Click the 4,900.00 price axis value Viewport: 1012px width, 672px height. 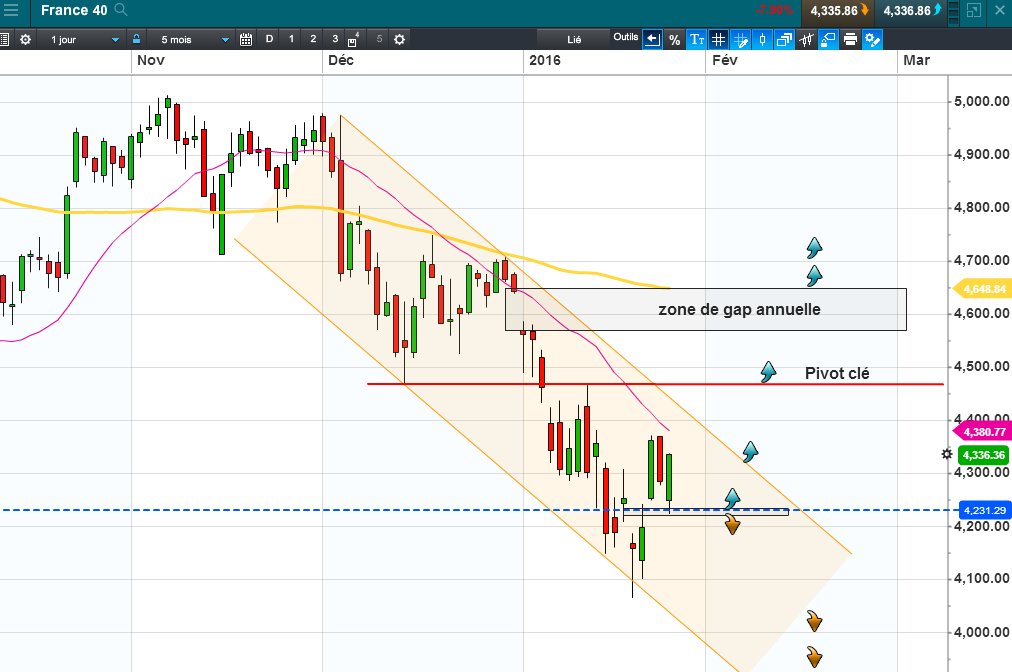pyautogui.click(x=982, y=154)
